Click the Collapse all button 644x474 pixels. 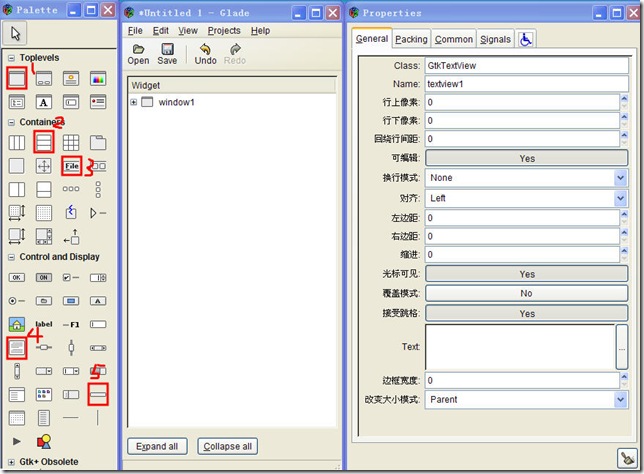pos(226,446)
